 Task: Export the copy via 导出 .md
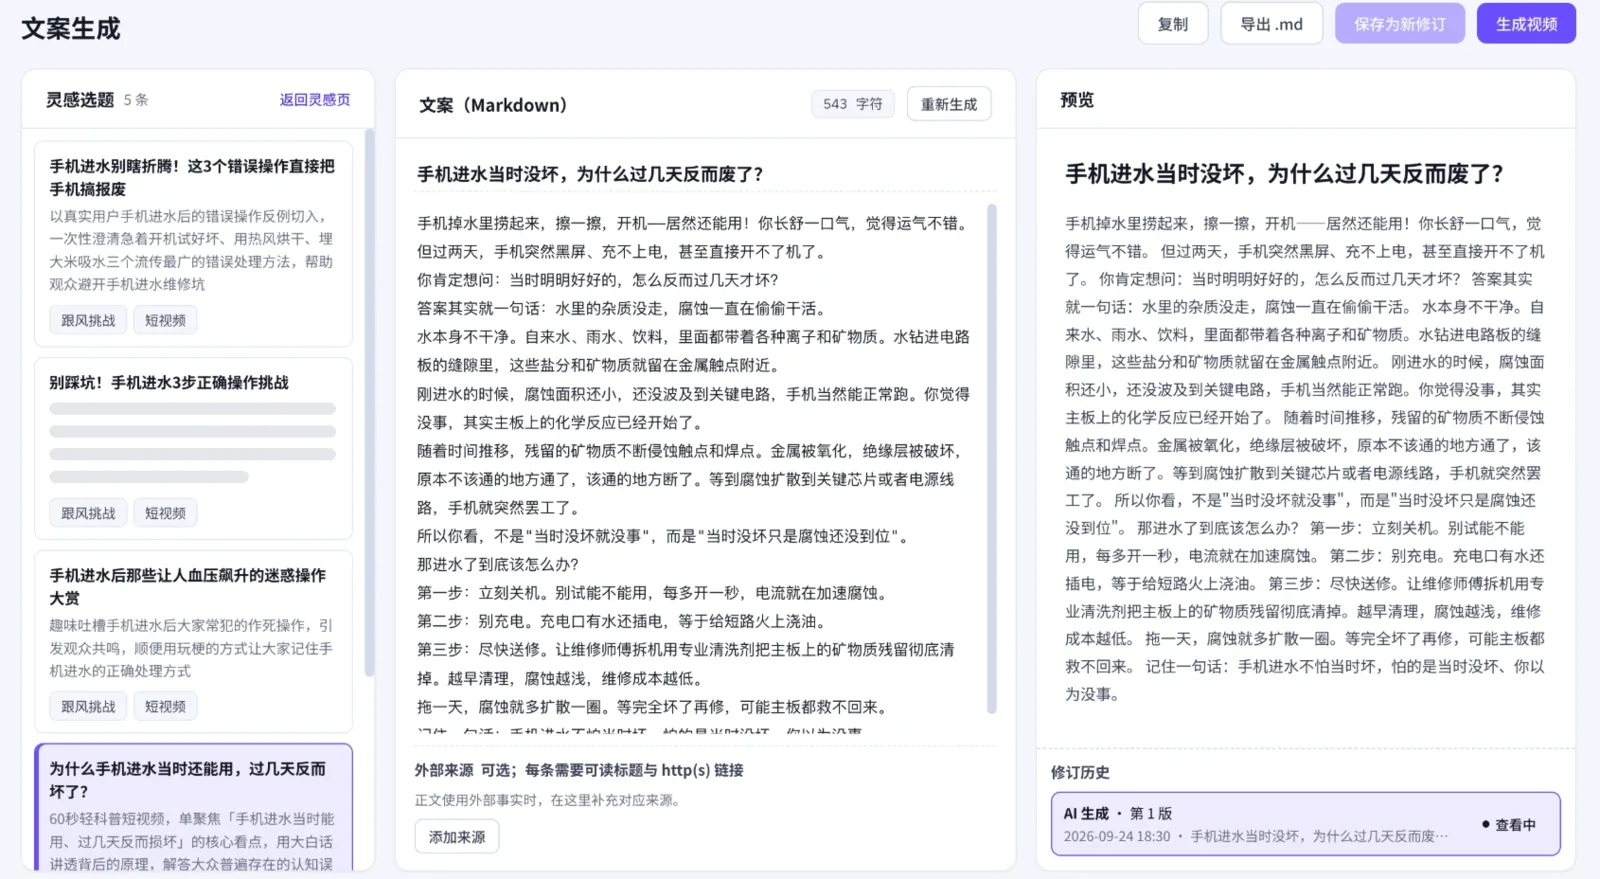pos(1272,24)
